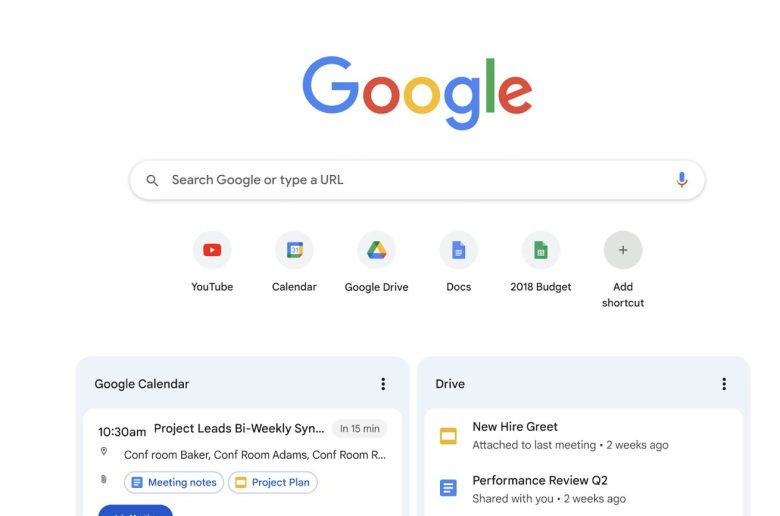
Task: Click into the Search Google or type a URL box
Action: click(x=417, y=180)
